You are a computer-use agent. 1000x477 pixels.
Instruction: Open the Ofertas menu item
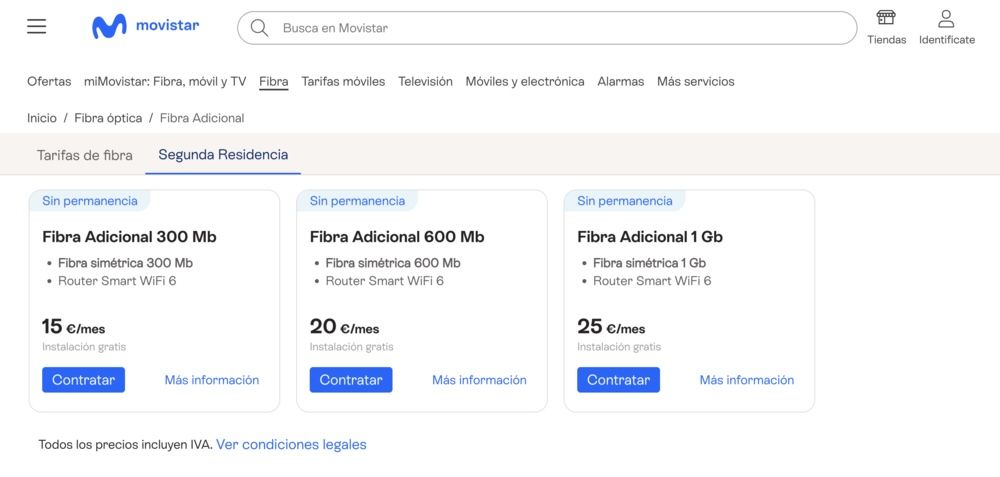pyautogui.click(x=49, y=82)
